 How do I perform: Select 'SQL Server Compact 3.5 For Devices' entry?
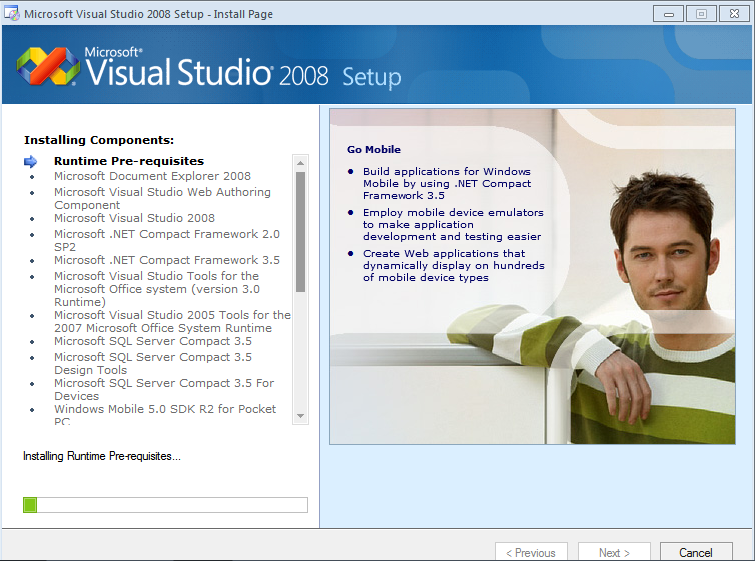[164, 389]
